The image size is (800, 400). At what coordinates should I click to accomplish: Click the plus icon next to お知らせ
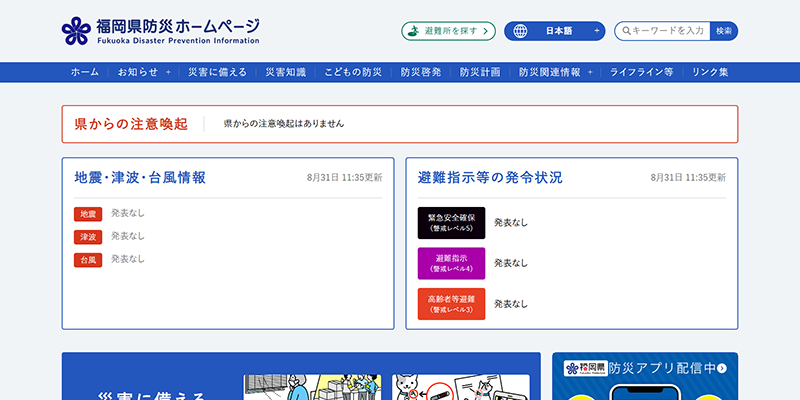click(x=168, y=72)
